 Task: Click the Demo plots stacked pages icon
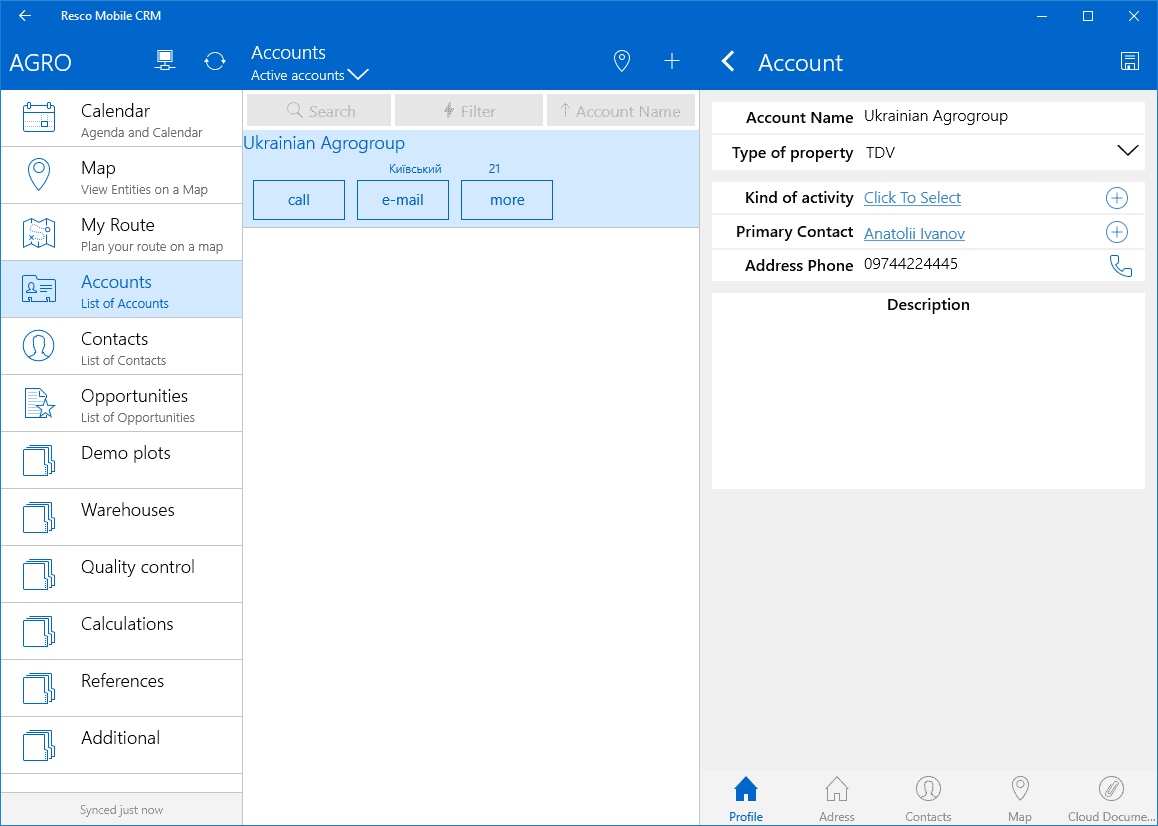pyautogui.click(x=39, y=460)
